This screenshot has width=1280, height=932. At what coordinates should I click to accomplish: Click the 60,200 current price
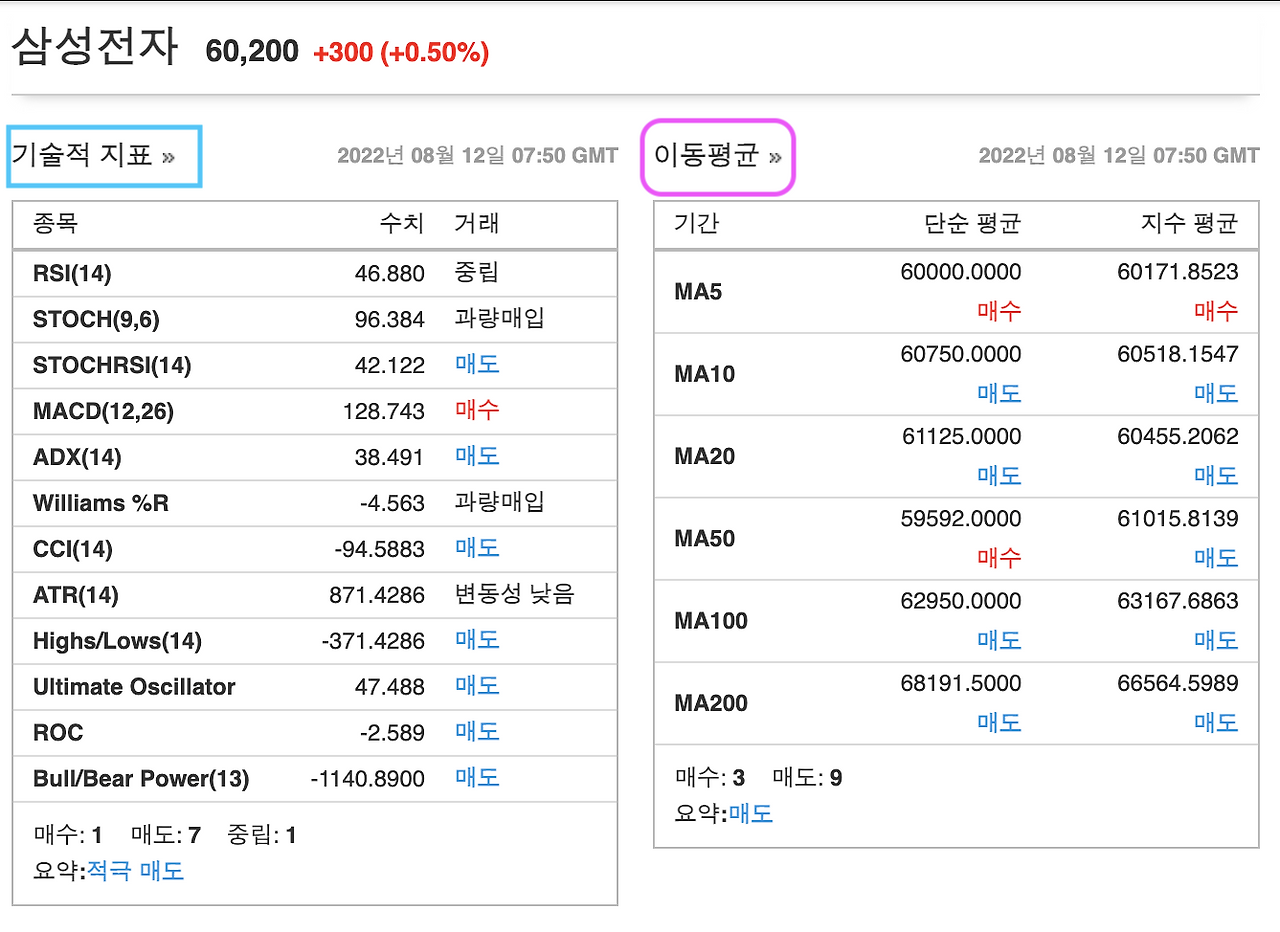coord(252,51)
